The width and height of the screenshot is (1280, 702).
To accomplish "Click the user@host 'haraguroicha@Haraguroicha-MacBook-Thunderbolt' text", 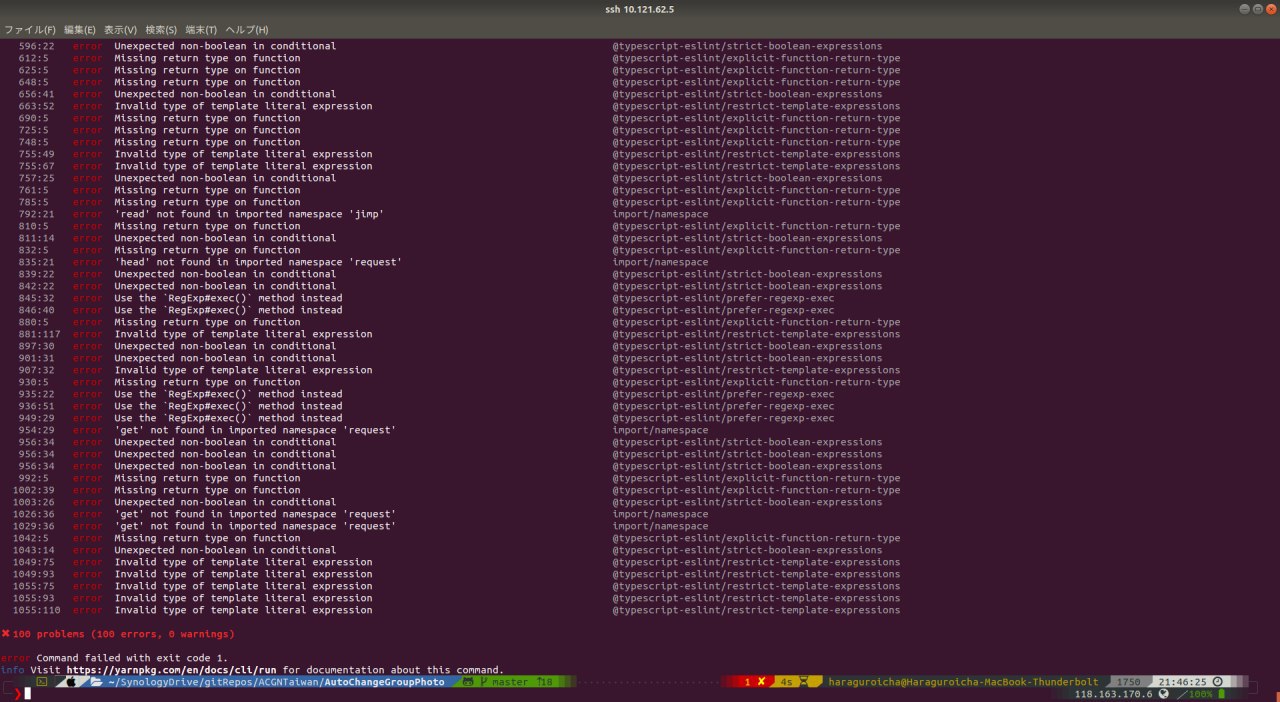I will [964, 682].
